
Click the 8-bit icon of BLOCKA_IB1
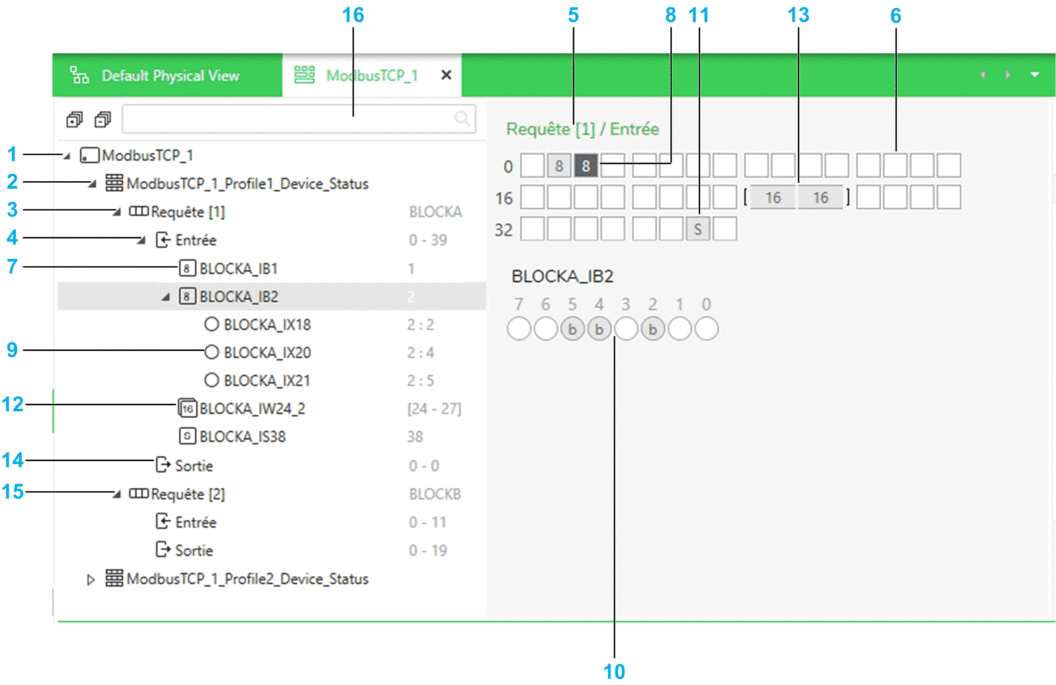click(187, 268)
